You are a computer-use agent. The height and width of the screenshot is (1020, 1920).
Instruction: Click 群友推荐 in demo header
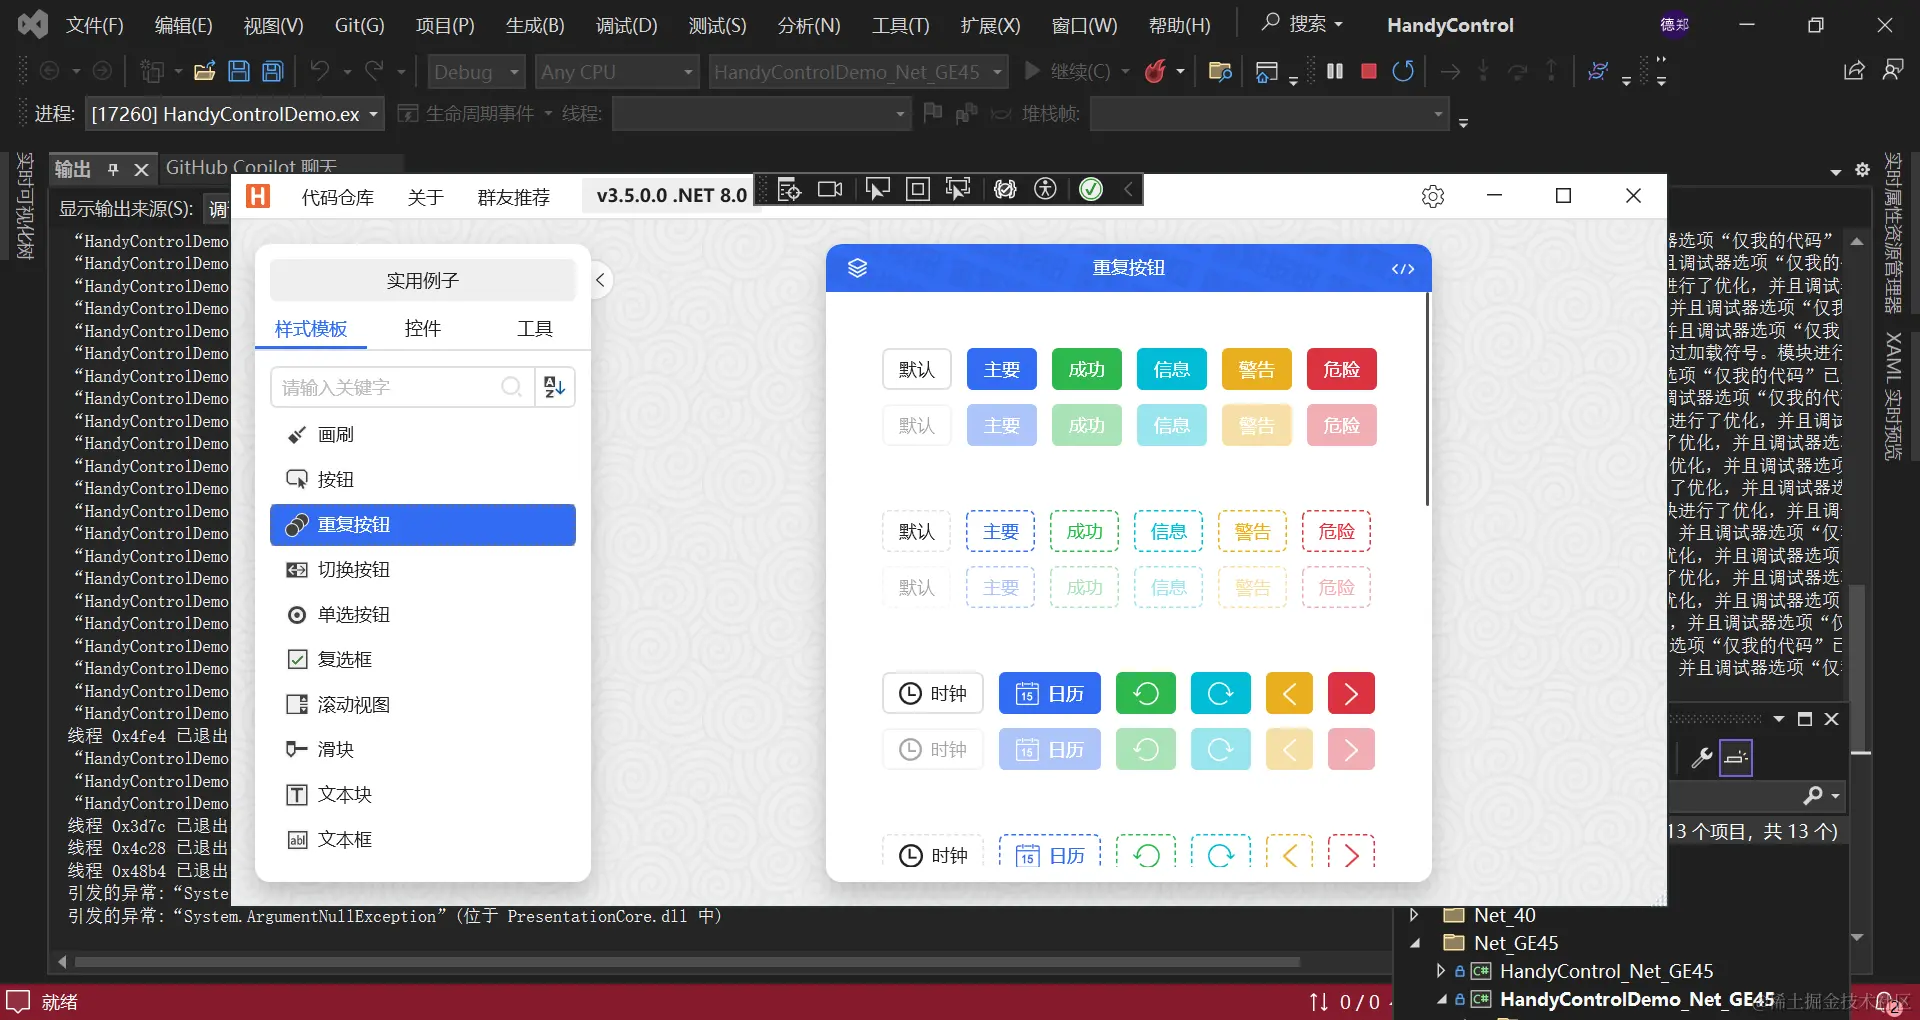coord(514,197)
